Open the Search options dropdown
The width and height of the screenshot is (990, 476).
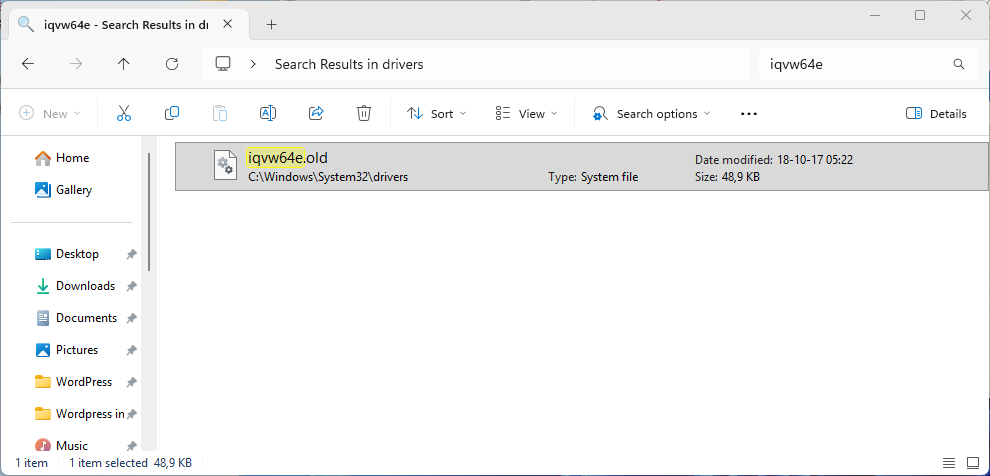click(652, 114)
